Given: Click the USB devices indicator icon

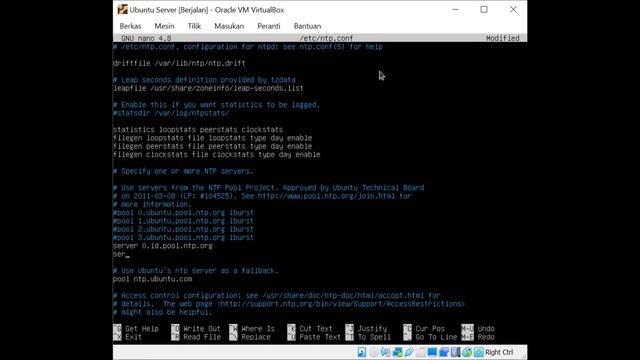Looking at the screenshot, I should pyautogui.click(x=409, y=352).
